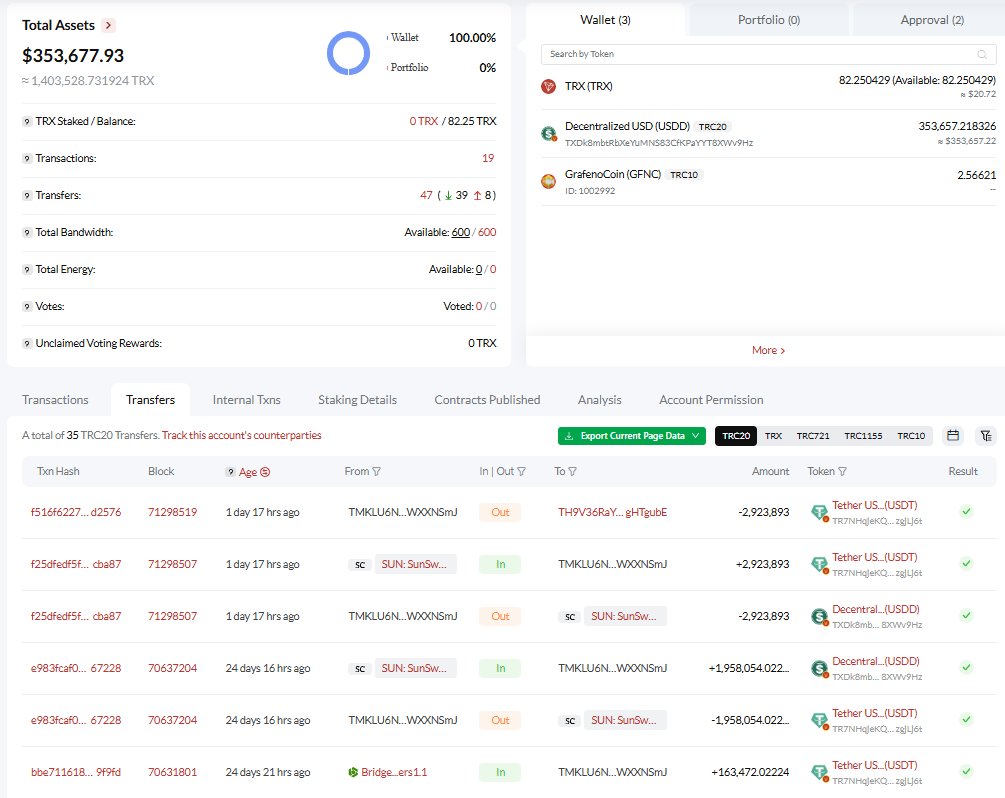Click help icon next to Age column
Image resolution: width=1005 pixels, height=798 pixels.
(x=231, y=472)
